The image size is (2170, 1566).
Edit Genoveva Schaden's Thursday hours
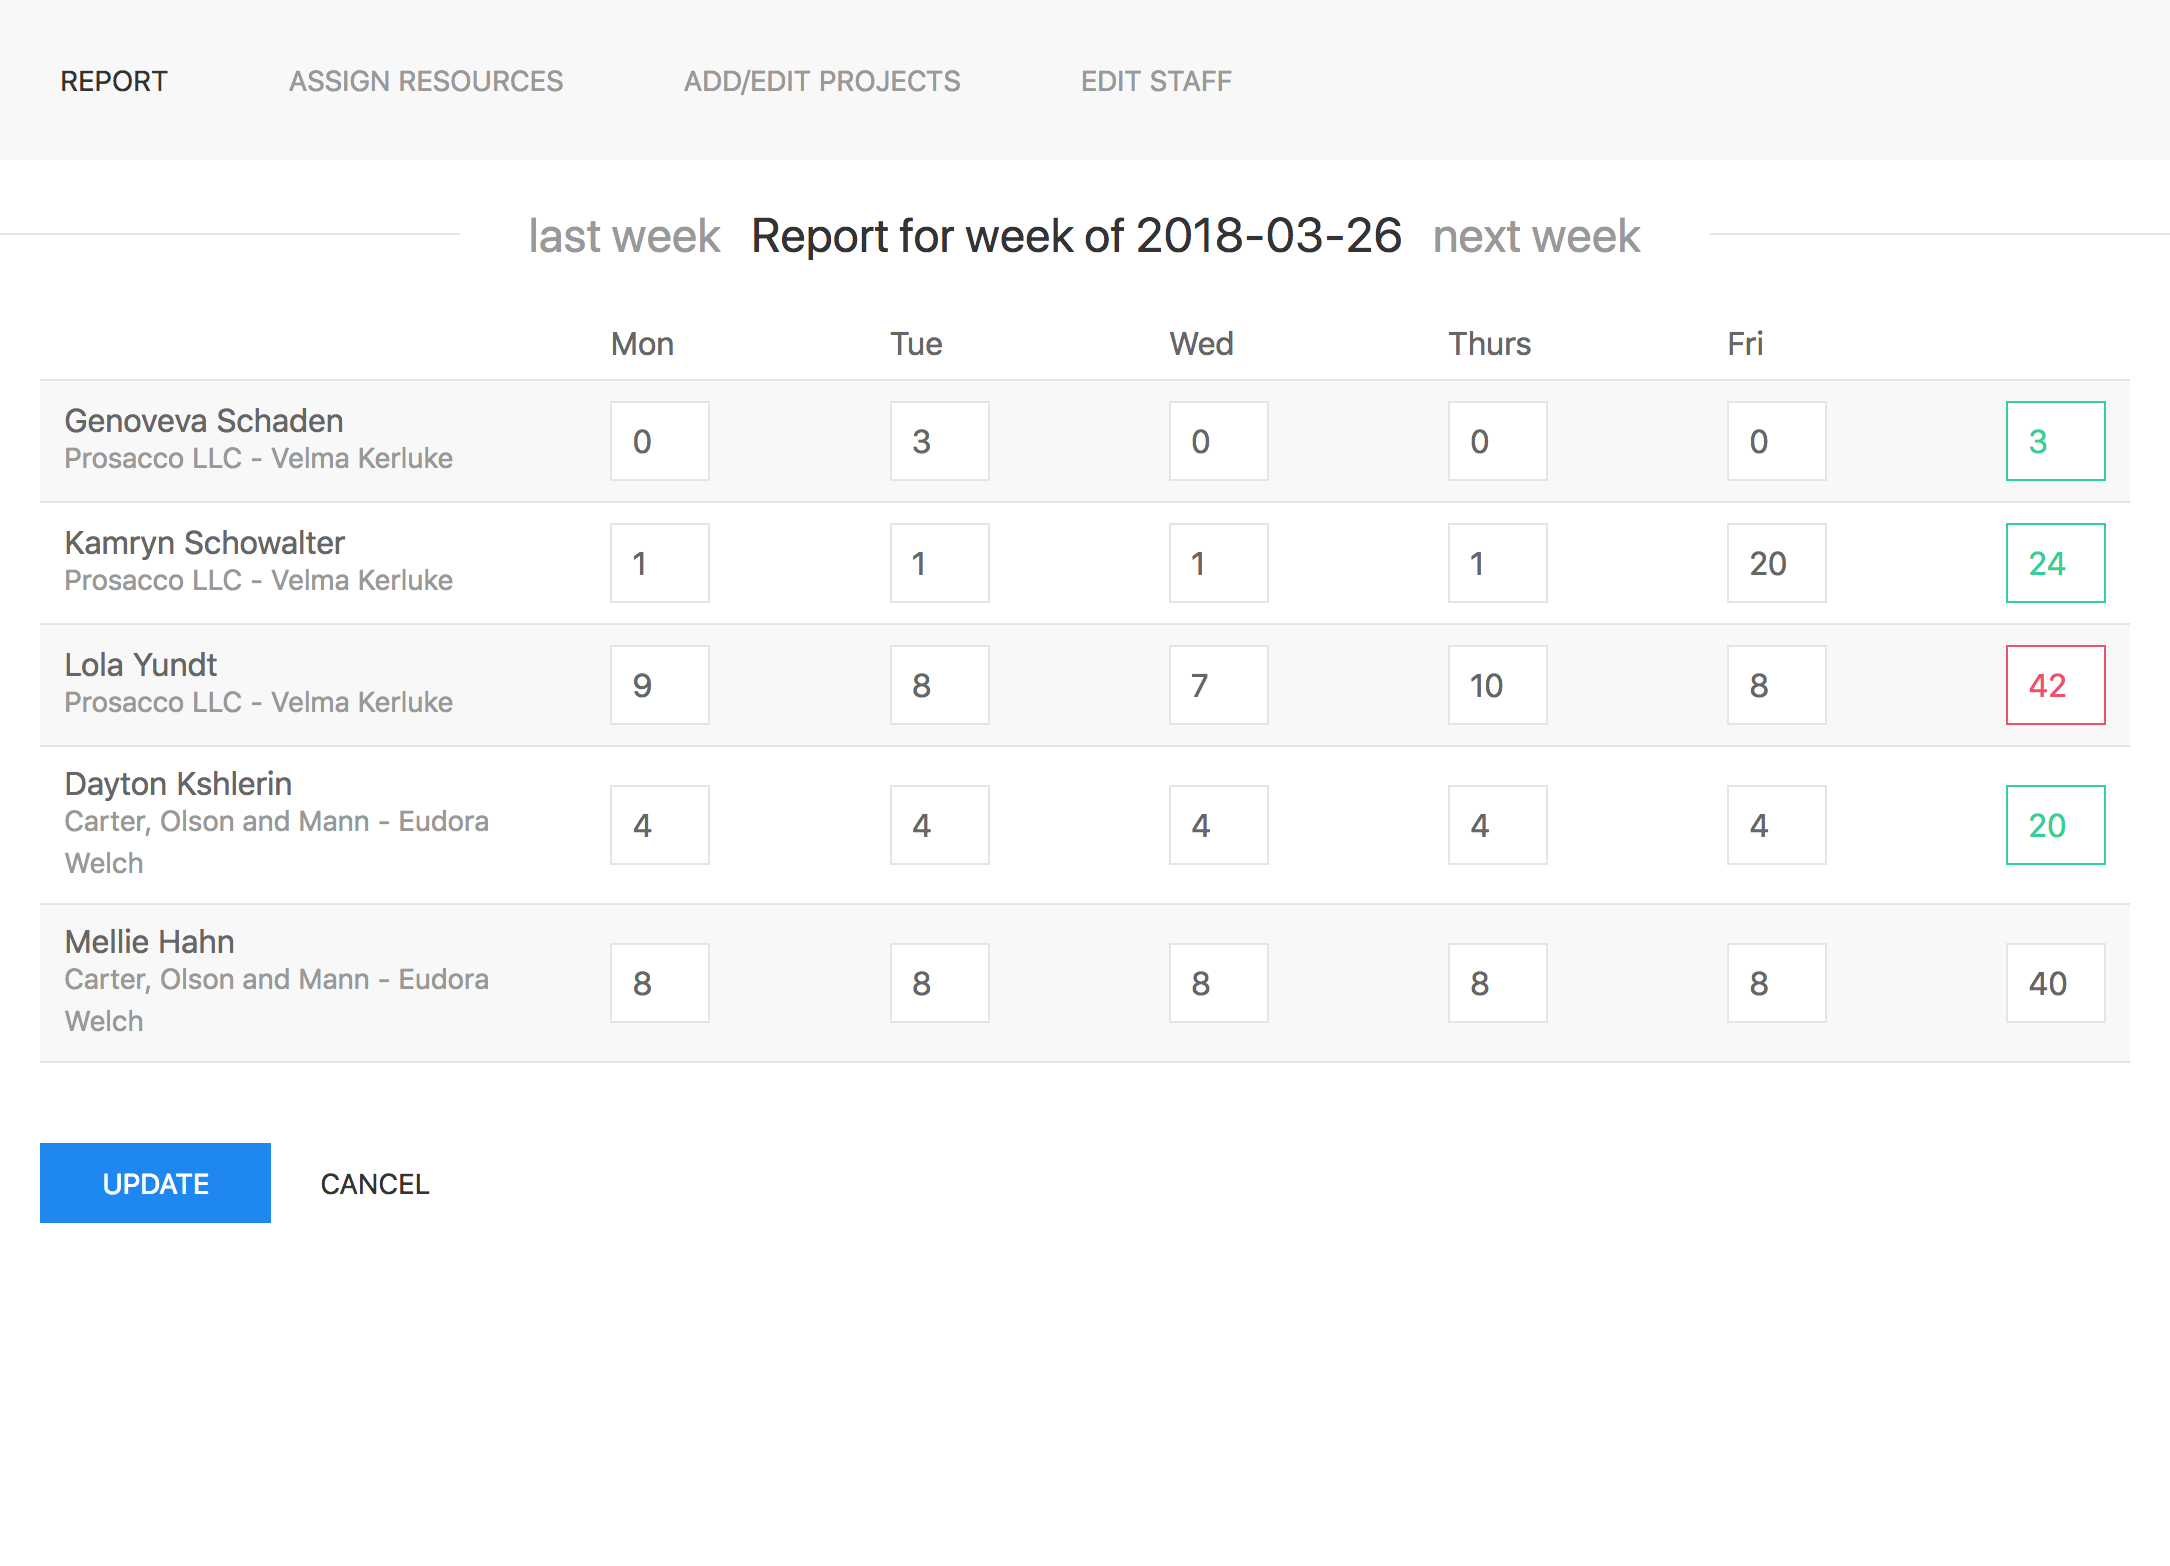click(1498, 441)
